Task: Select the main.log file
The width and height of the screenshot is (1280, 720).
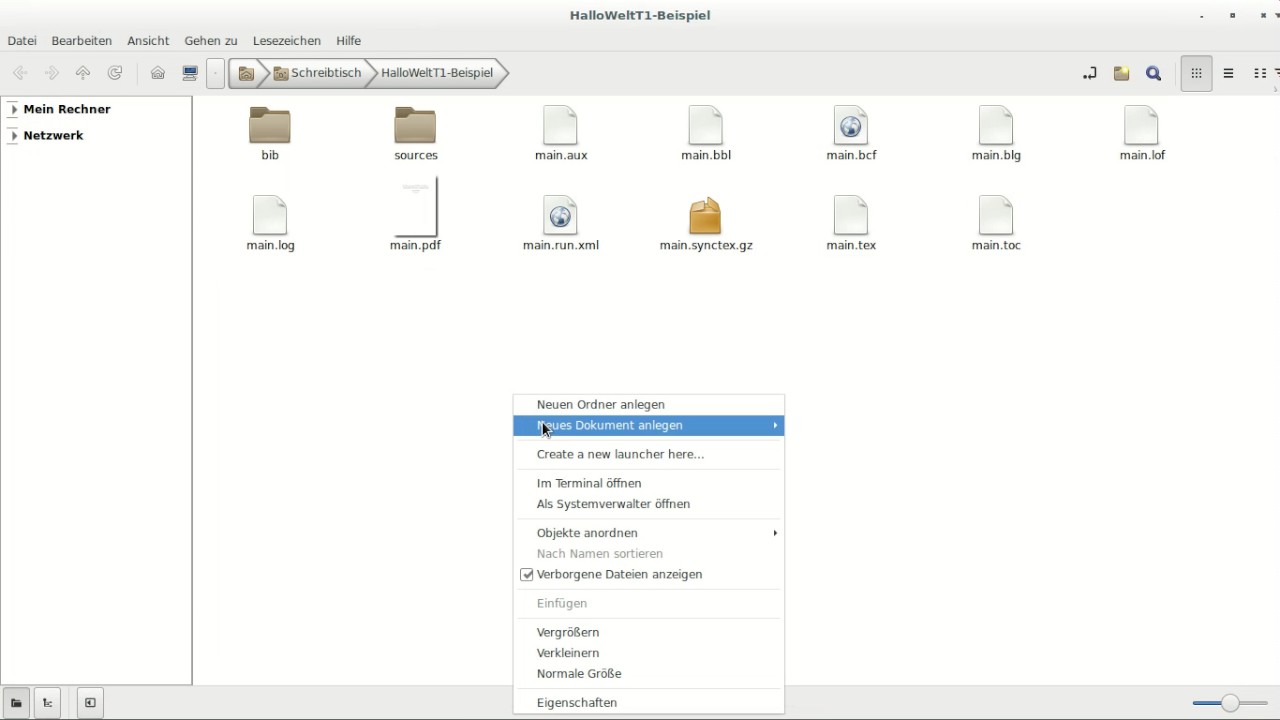Action: [270, 223]
